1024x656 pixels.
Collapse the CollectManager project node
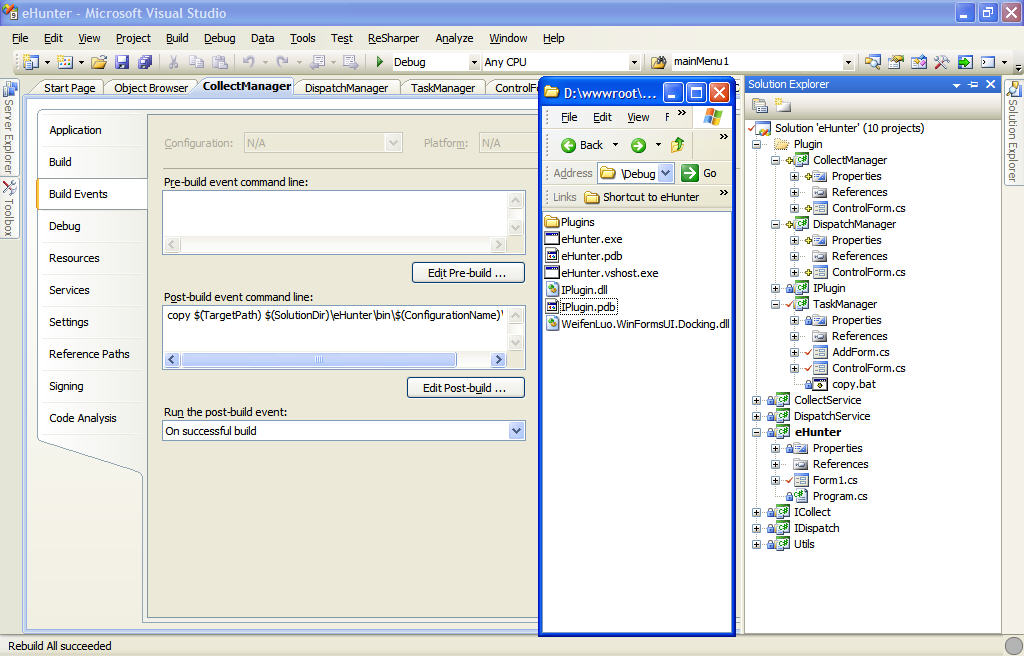pyautogui.click(x=775, y=160)
